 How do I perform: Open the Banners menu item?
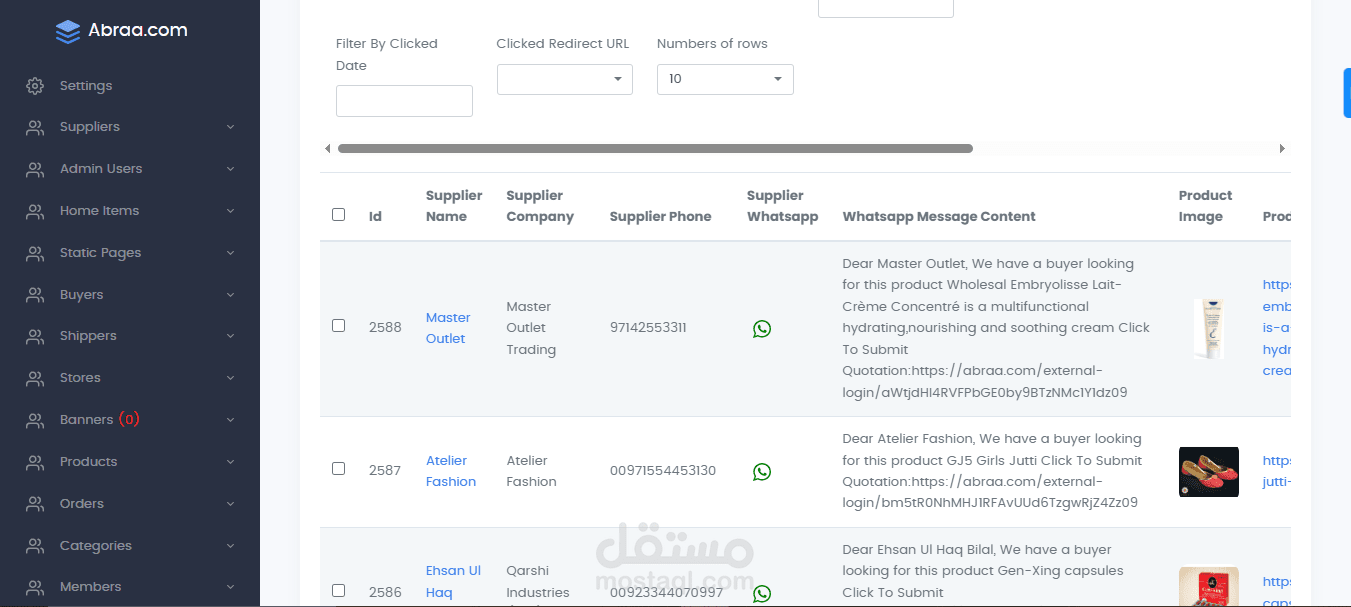tap(87, 420)
